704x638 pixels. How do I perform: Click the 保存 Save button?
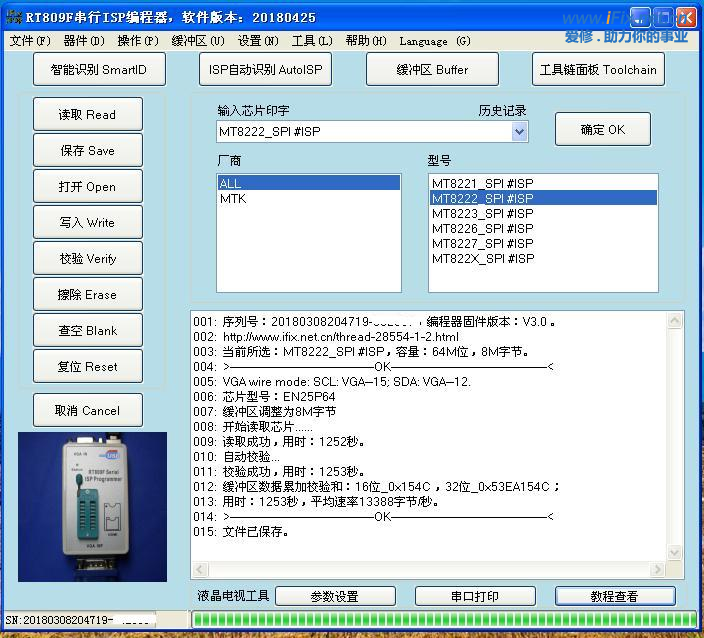click(88, 150)
